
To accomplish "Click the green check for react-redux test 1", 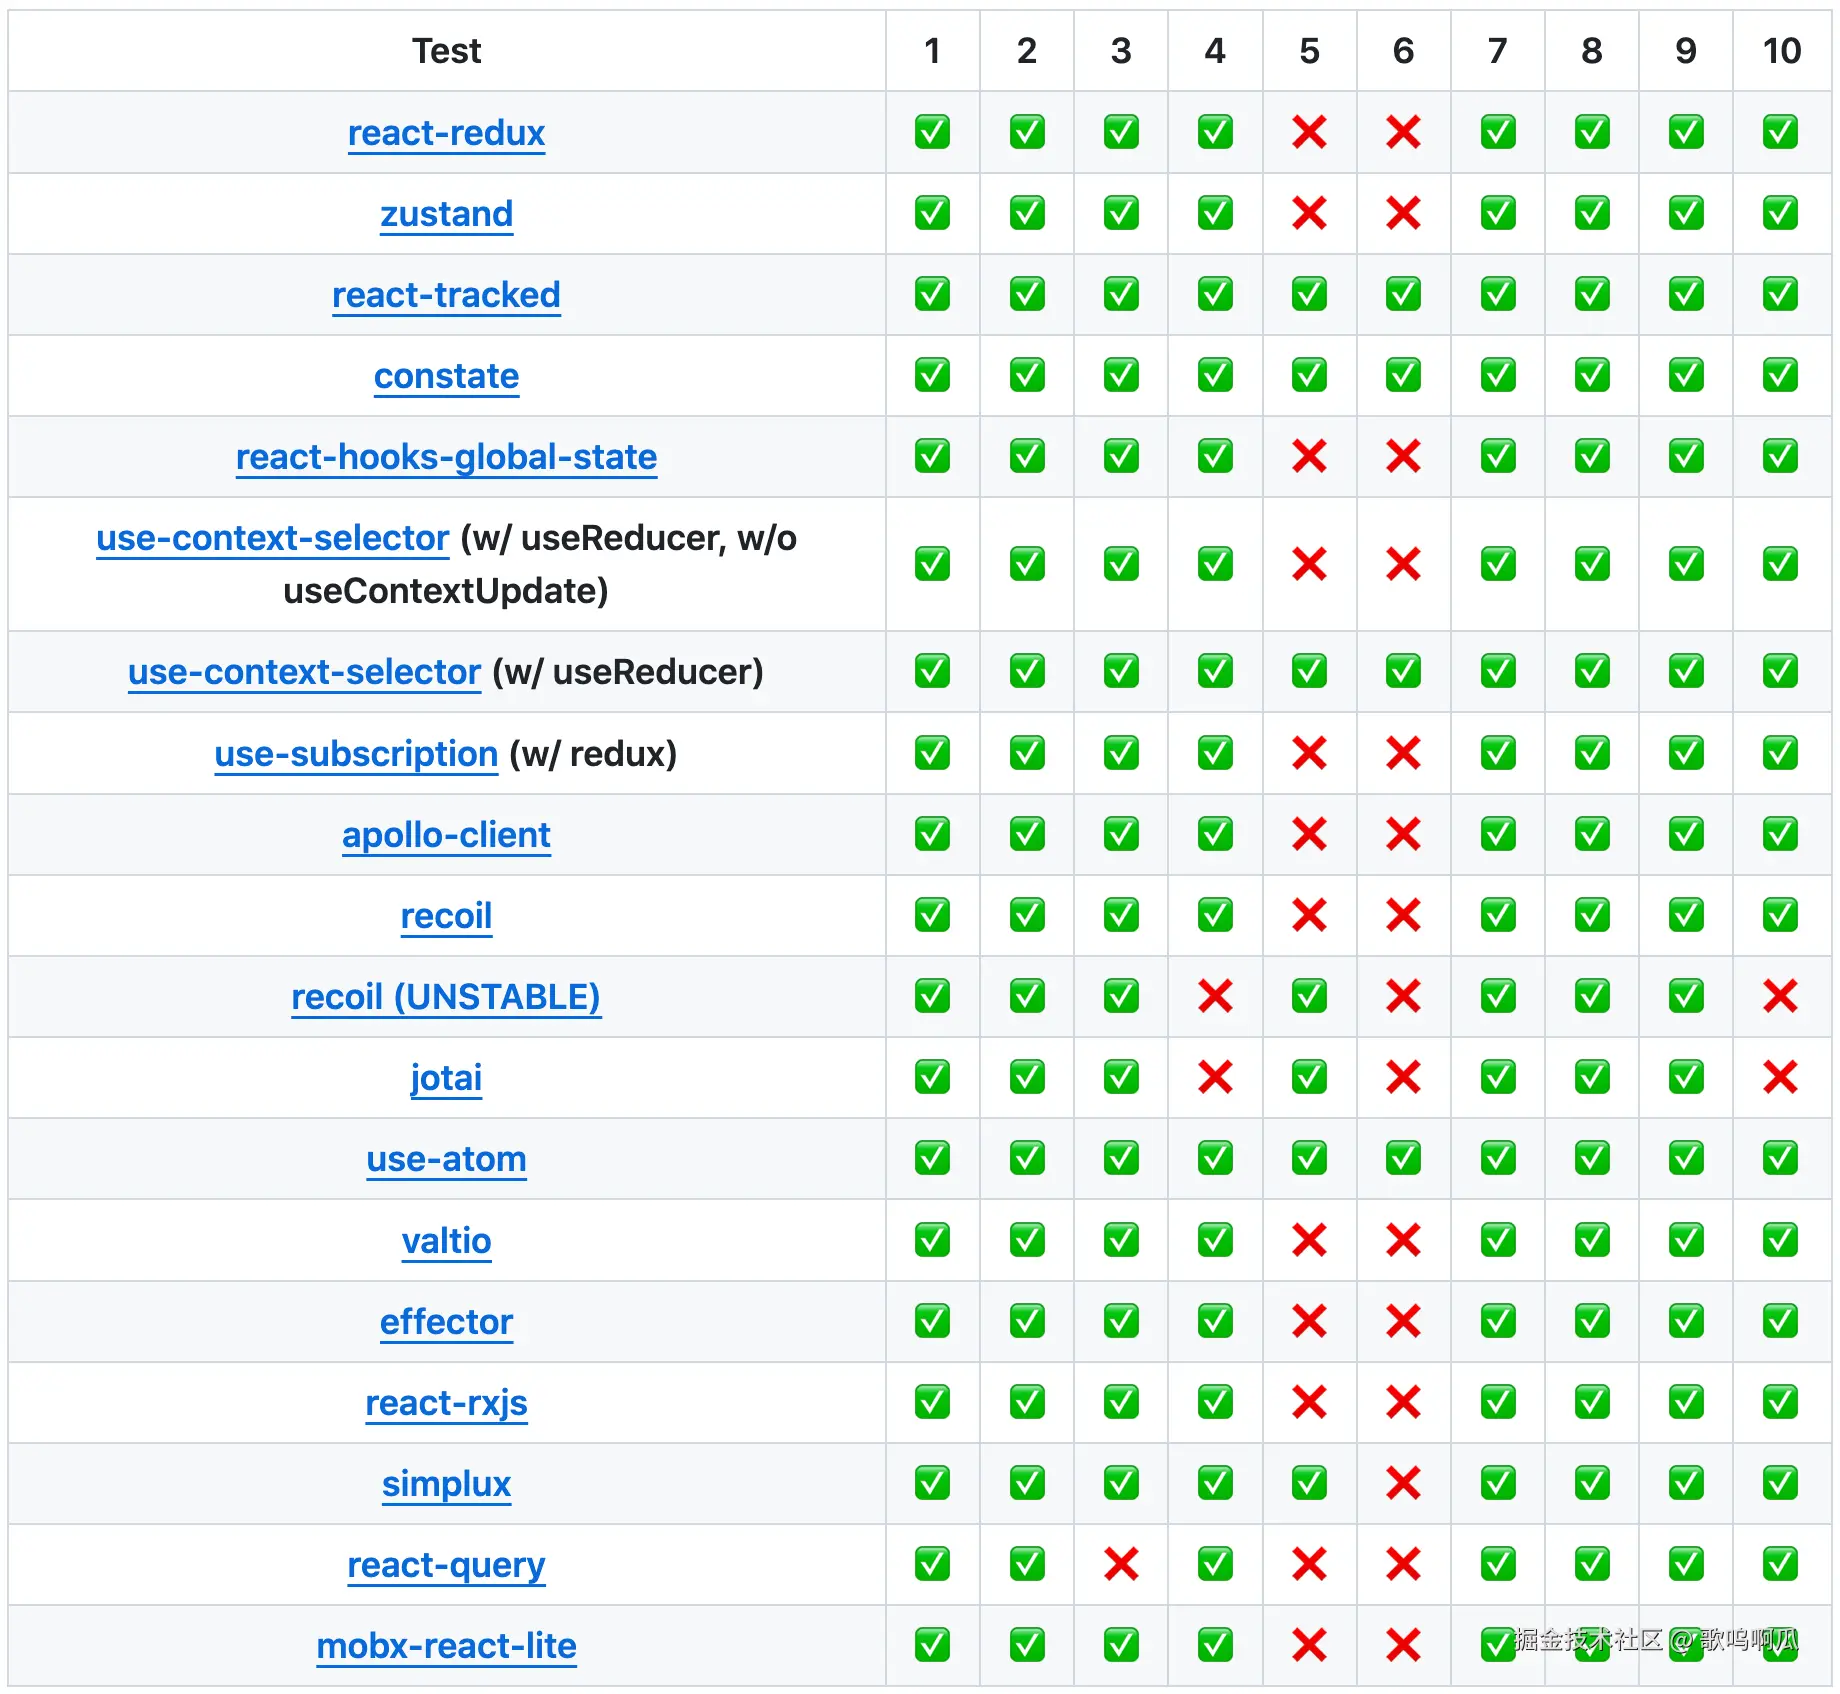I will pyautogui.click(x=932, y=132).
